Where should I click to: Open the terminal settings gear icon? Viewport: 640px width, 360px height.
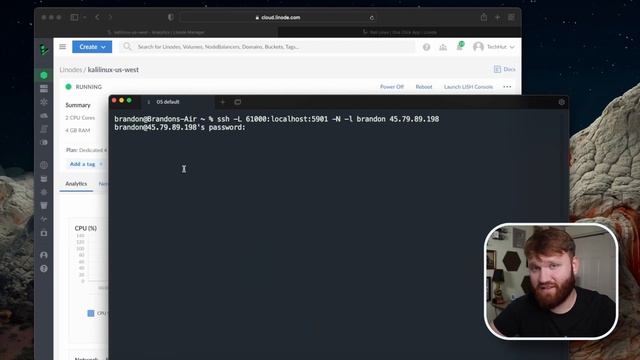click(562, 102)
